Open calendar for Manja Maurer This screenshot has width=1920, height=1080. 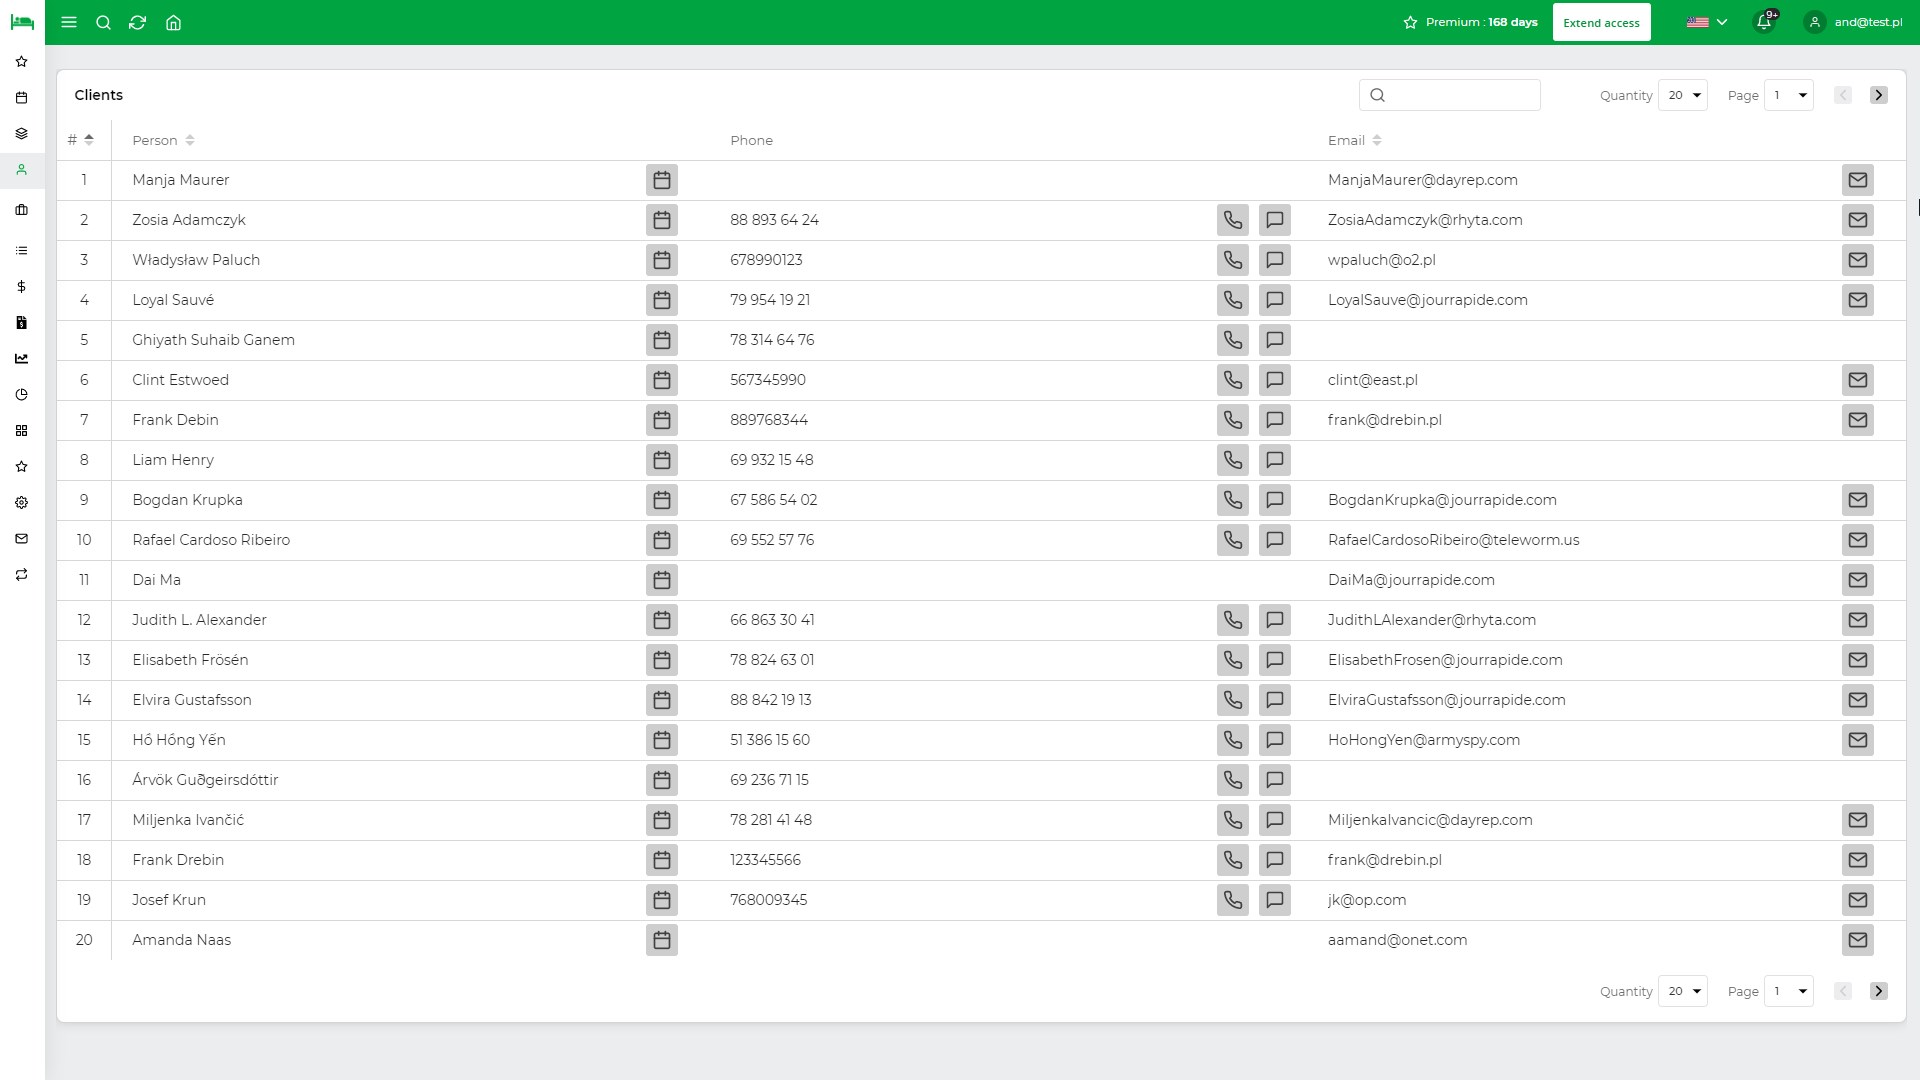(x=661, y=180)
